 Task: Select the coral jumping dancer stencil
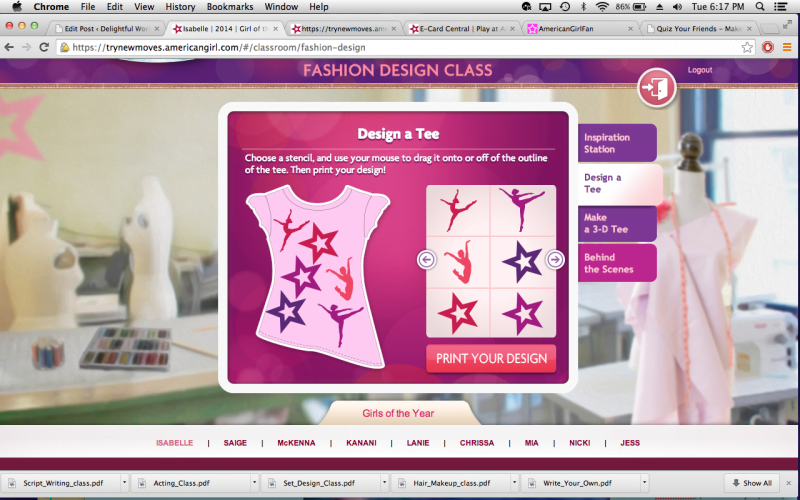(459, 262)
